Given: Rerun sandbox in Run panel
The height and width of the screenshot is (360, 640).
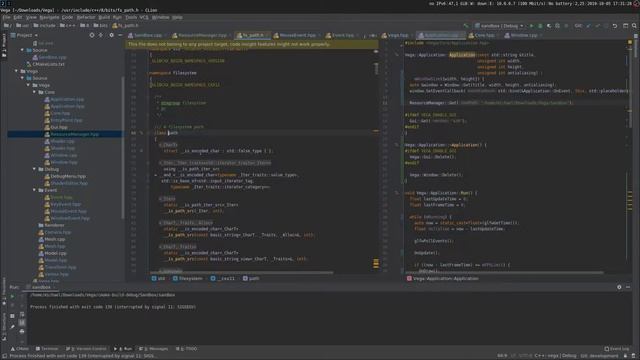Looking at the screenshot, I should (x=12, y=296).
